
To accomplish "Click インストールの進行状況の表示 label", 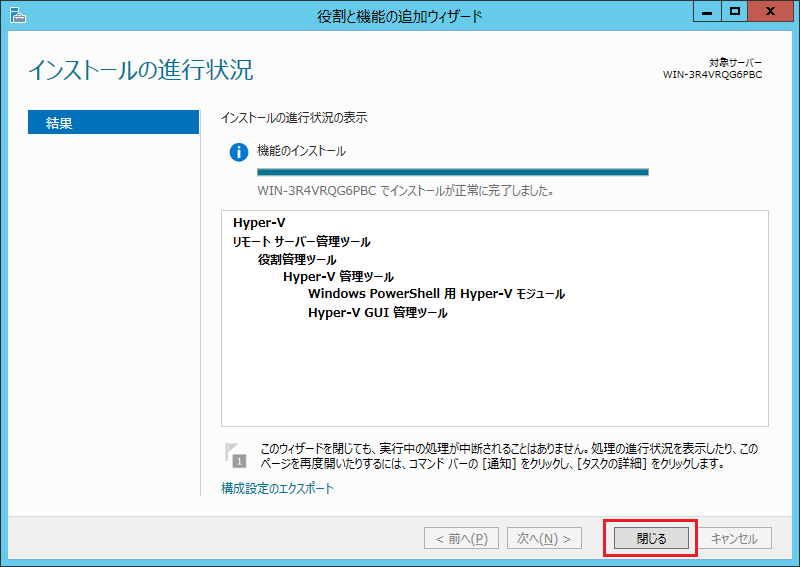I will click(294, 118).
